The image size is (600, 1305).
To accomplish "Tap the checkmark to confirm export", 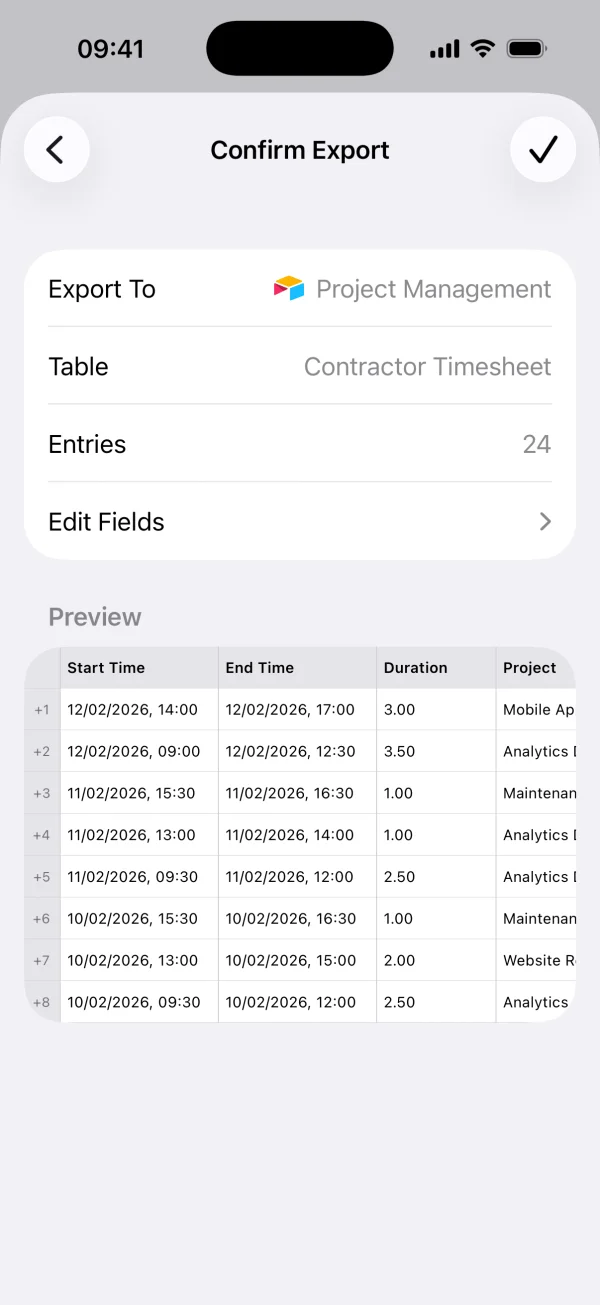I will (543, 149).
